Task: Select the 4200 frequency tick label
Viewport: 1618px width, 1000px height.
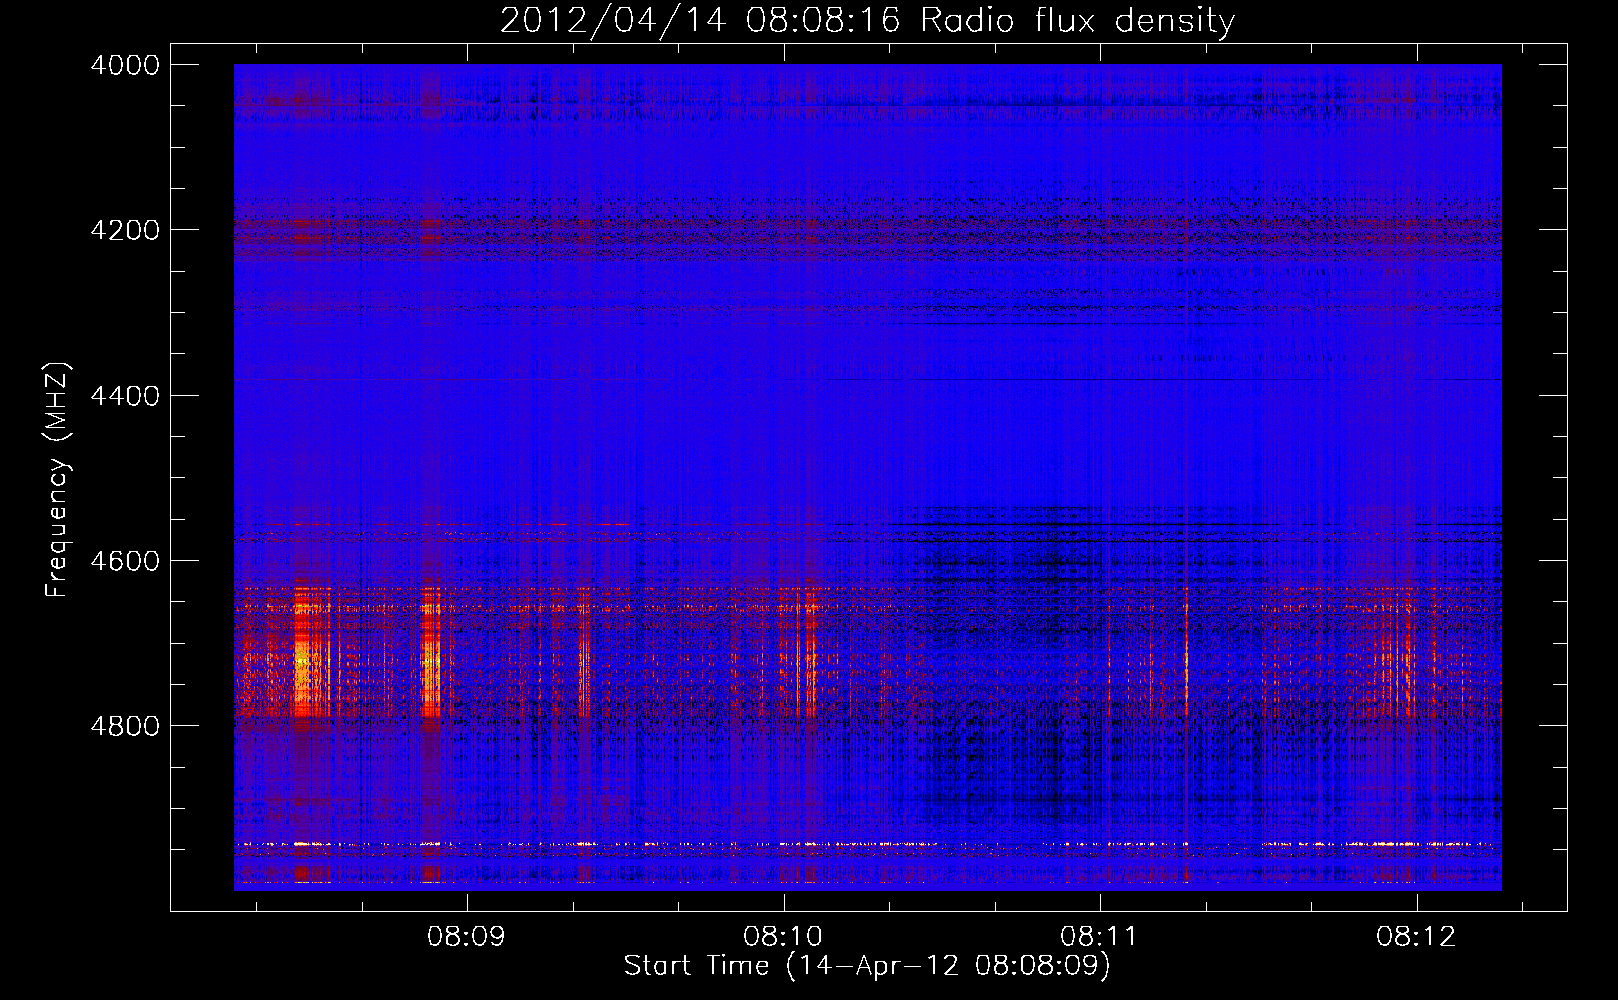Action: tap(125, 230)
